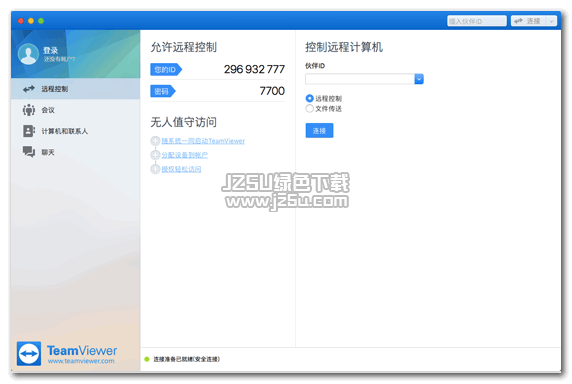The height and width of the screenshot is (384, 572).
Task: Open the 授权轻松访问 link
Action: [181, 169]
